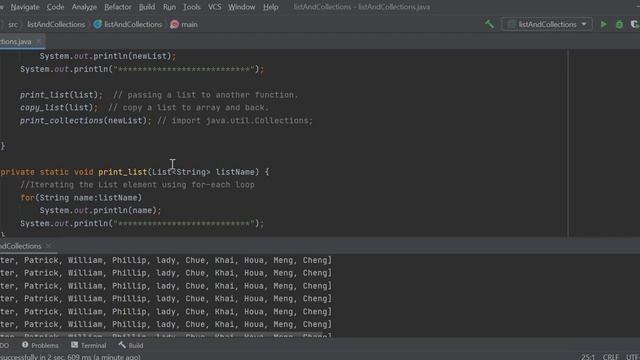Click the main method breadcrumb
Screen dimensions: 640x360
point(189,24)
